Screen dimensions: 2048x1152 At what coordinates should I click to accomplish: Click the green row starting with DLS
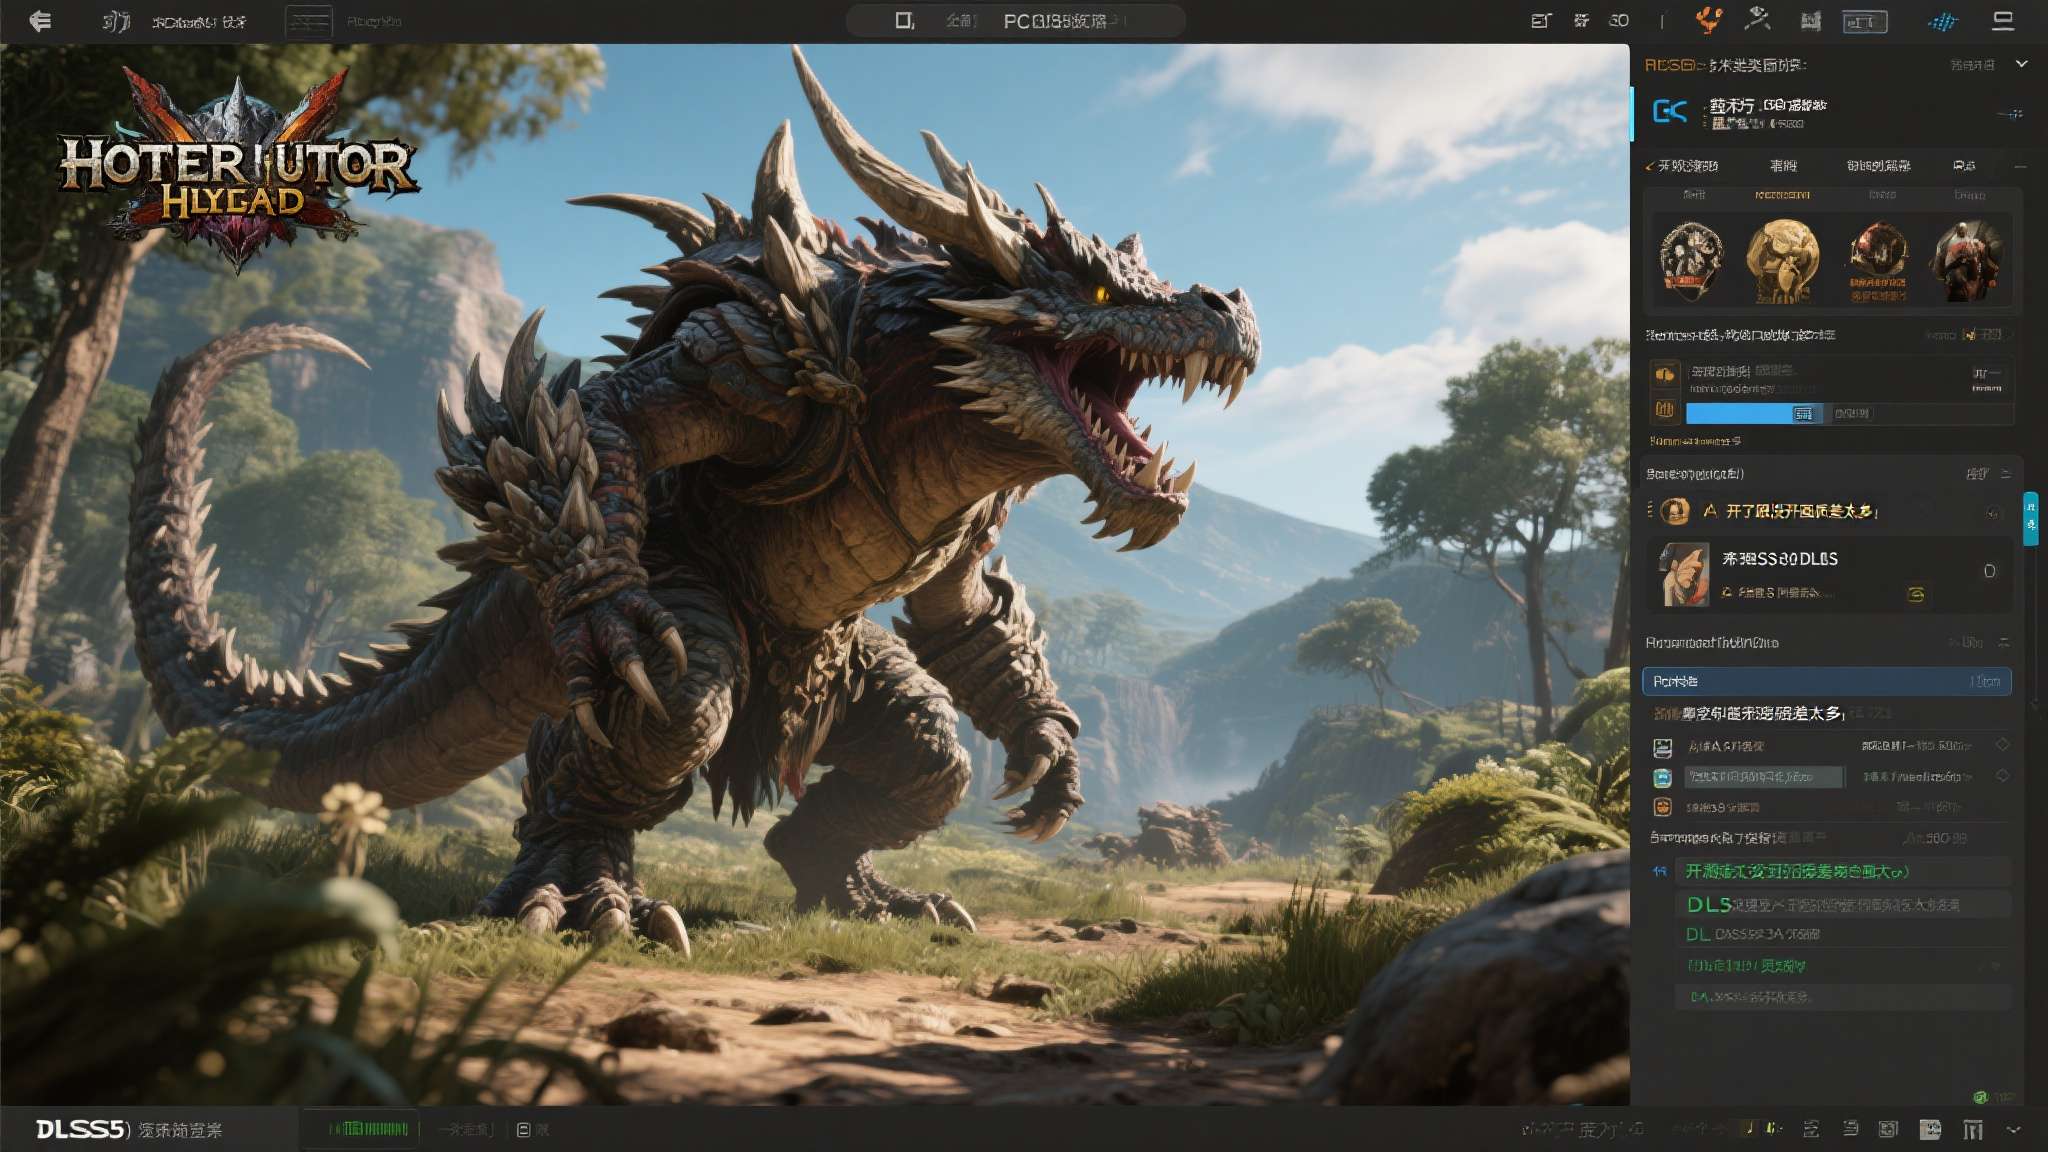point(1842,905)
